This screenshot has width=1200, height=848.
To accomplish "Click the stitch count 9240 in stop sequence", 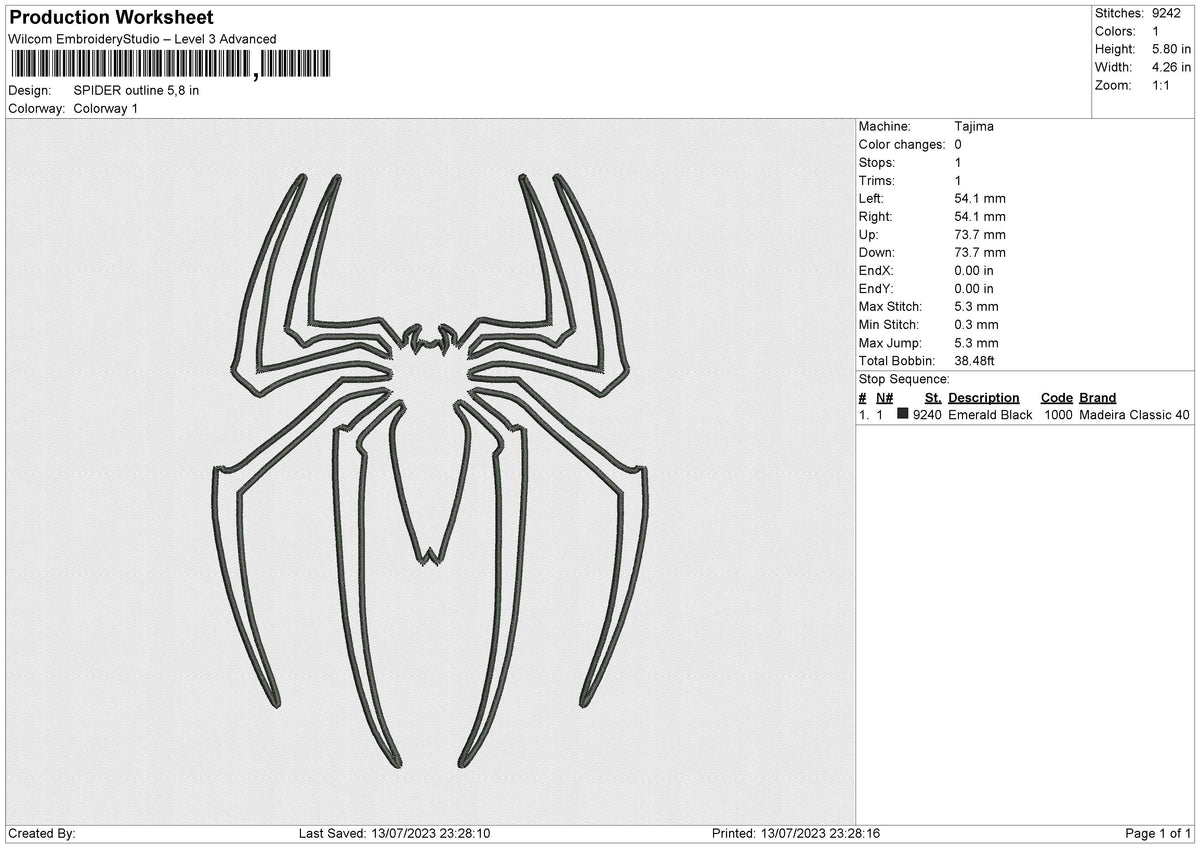I will tap(927, 415).
